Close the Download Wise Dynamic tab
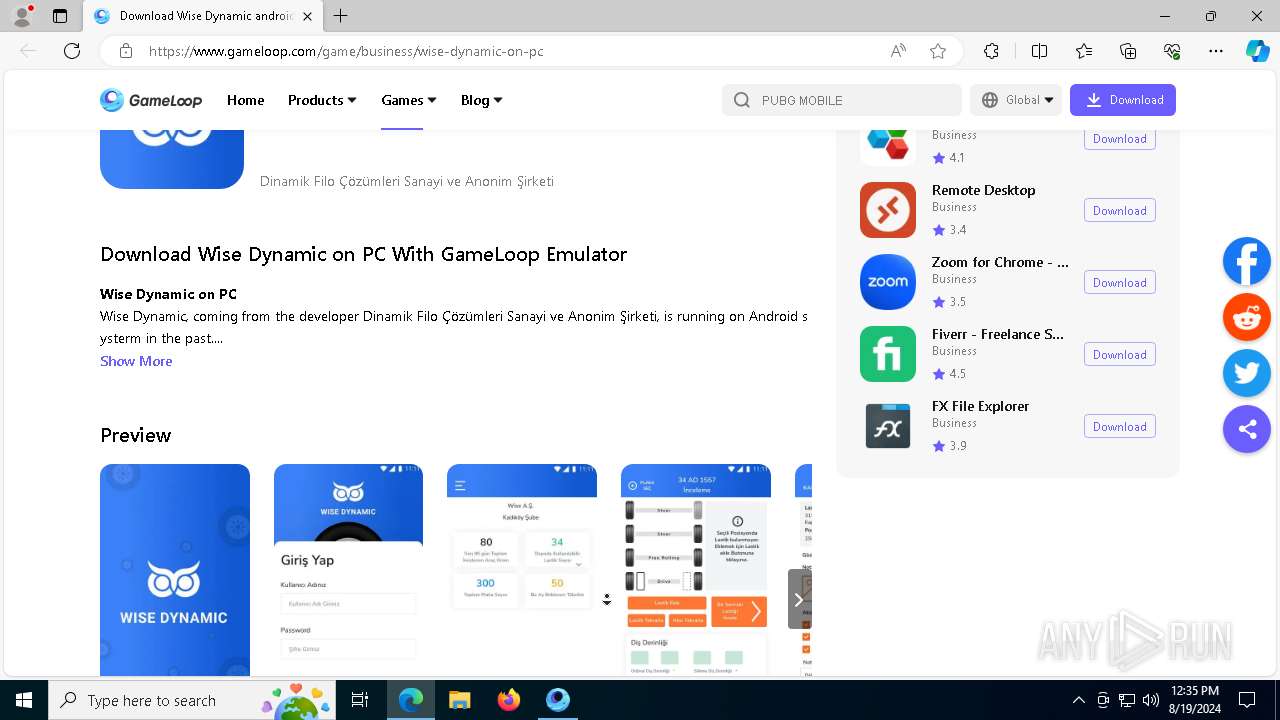This screenshot has width=1280, height=720. 307,16
